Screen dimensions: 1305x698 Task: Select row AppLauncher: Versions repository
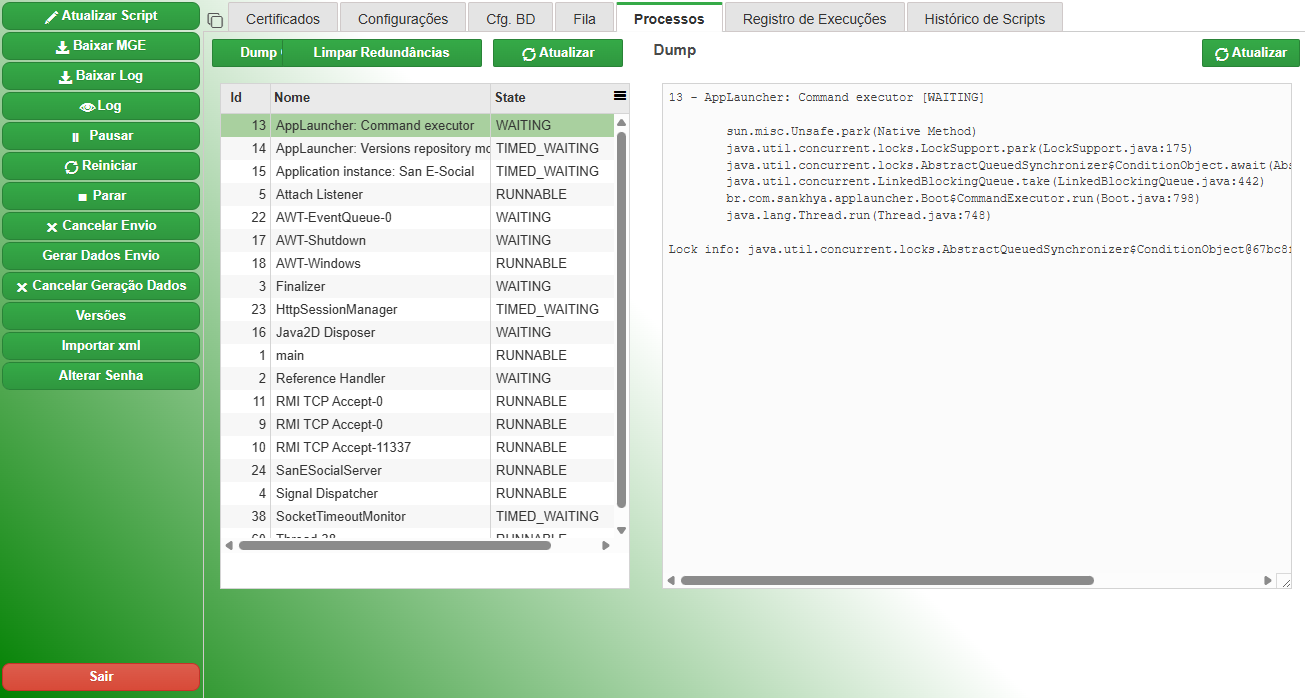click(x=418, y=149)
